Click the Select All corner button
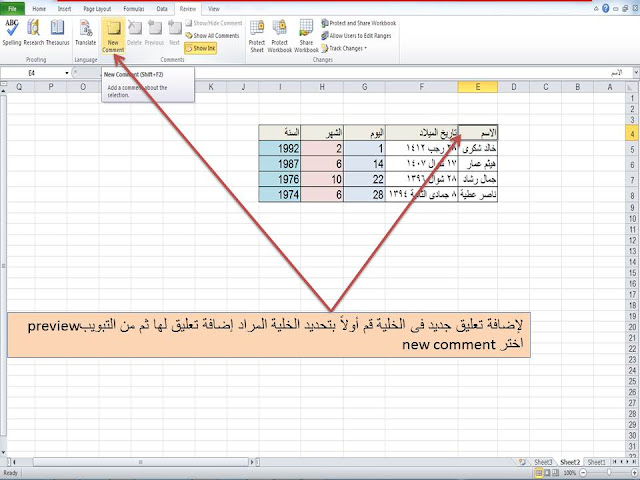Screen dimensions: 640x480 tap(632, 87)
